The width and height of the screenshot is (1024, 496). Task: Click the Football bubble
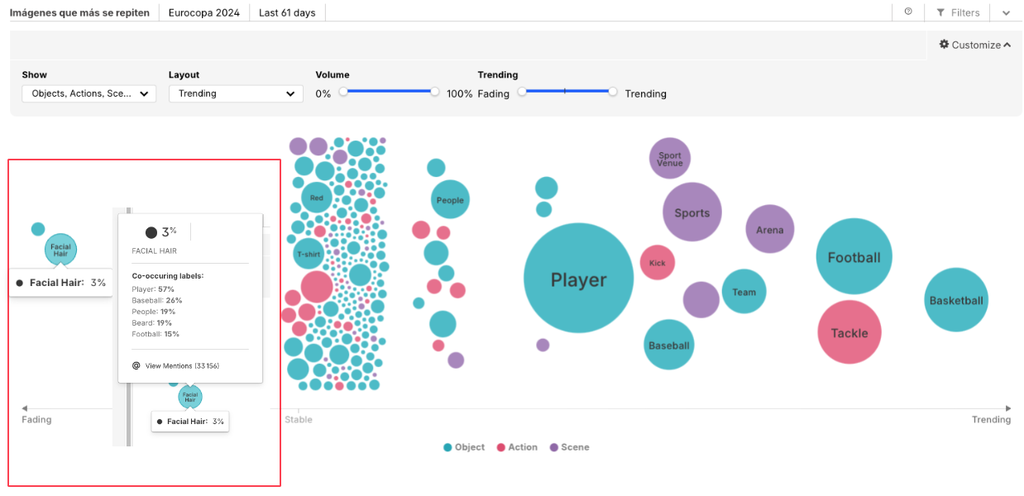pos(854,257)
